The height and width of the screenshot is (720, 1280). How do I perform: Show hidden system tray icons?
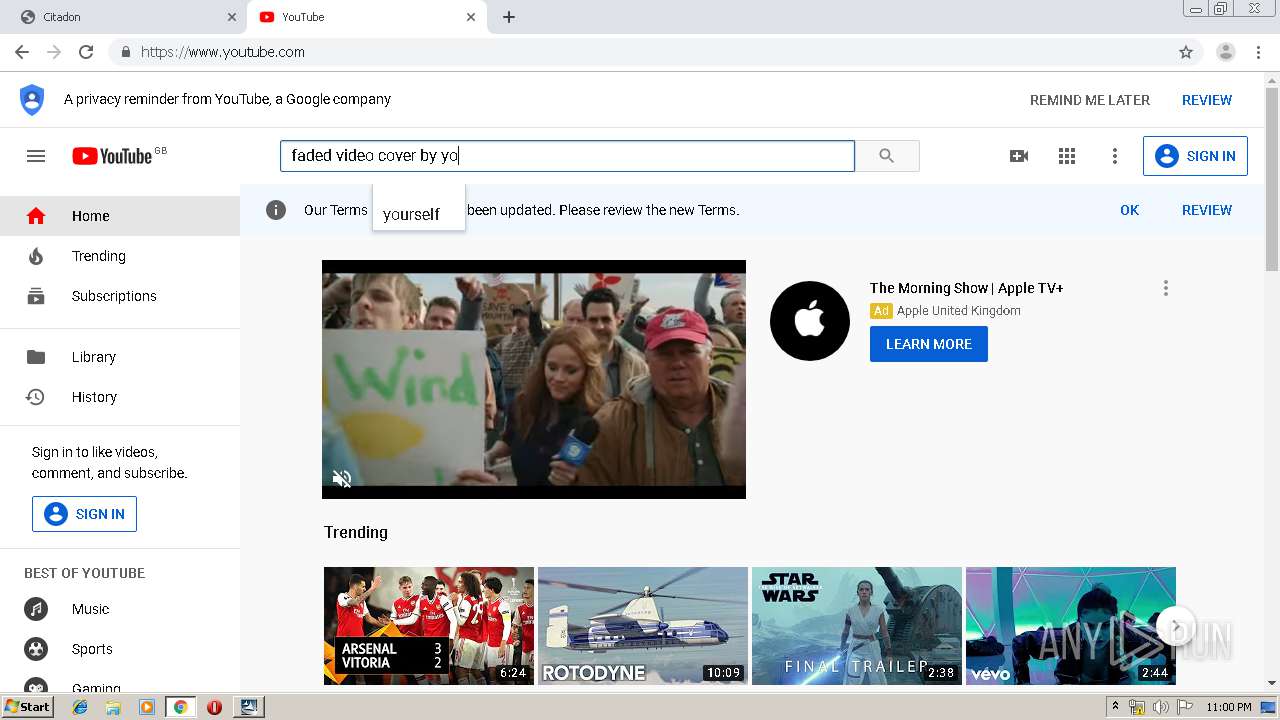[x=1116, y=707]
